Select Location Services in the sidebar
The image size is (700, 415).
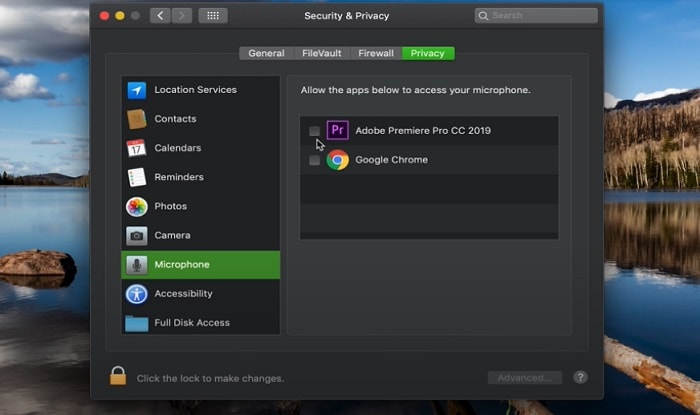pos(200,90)
